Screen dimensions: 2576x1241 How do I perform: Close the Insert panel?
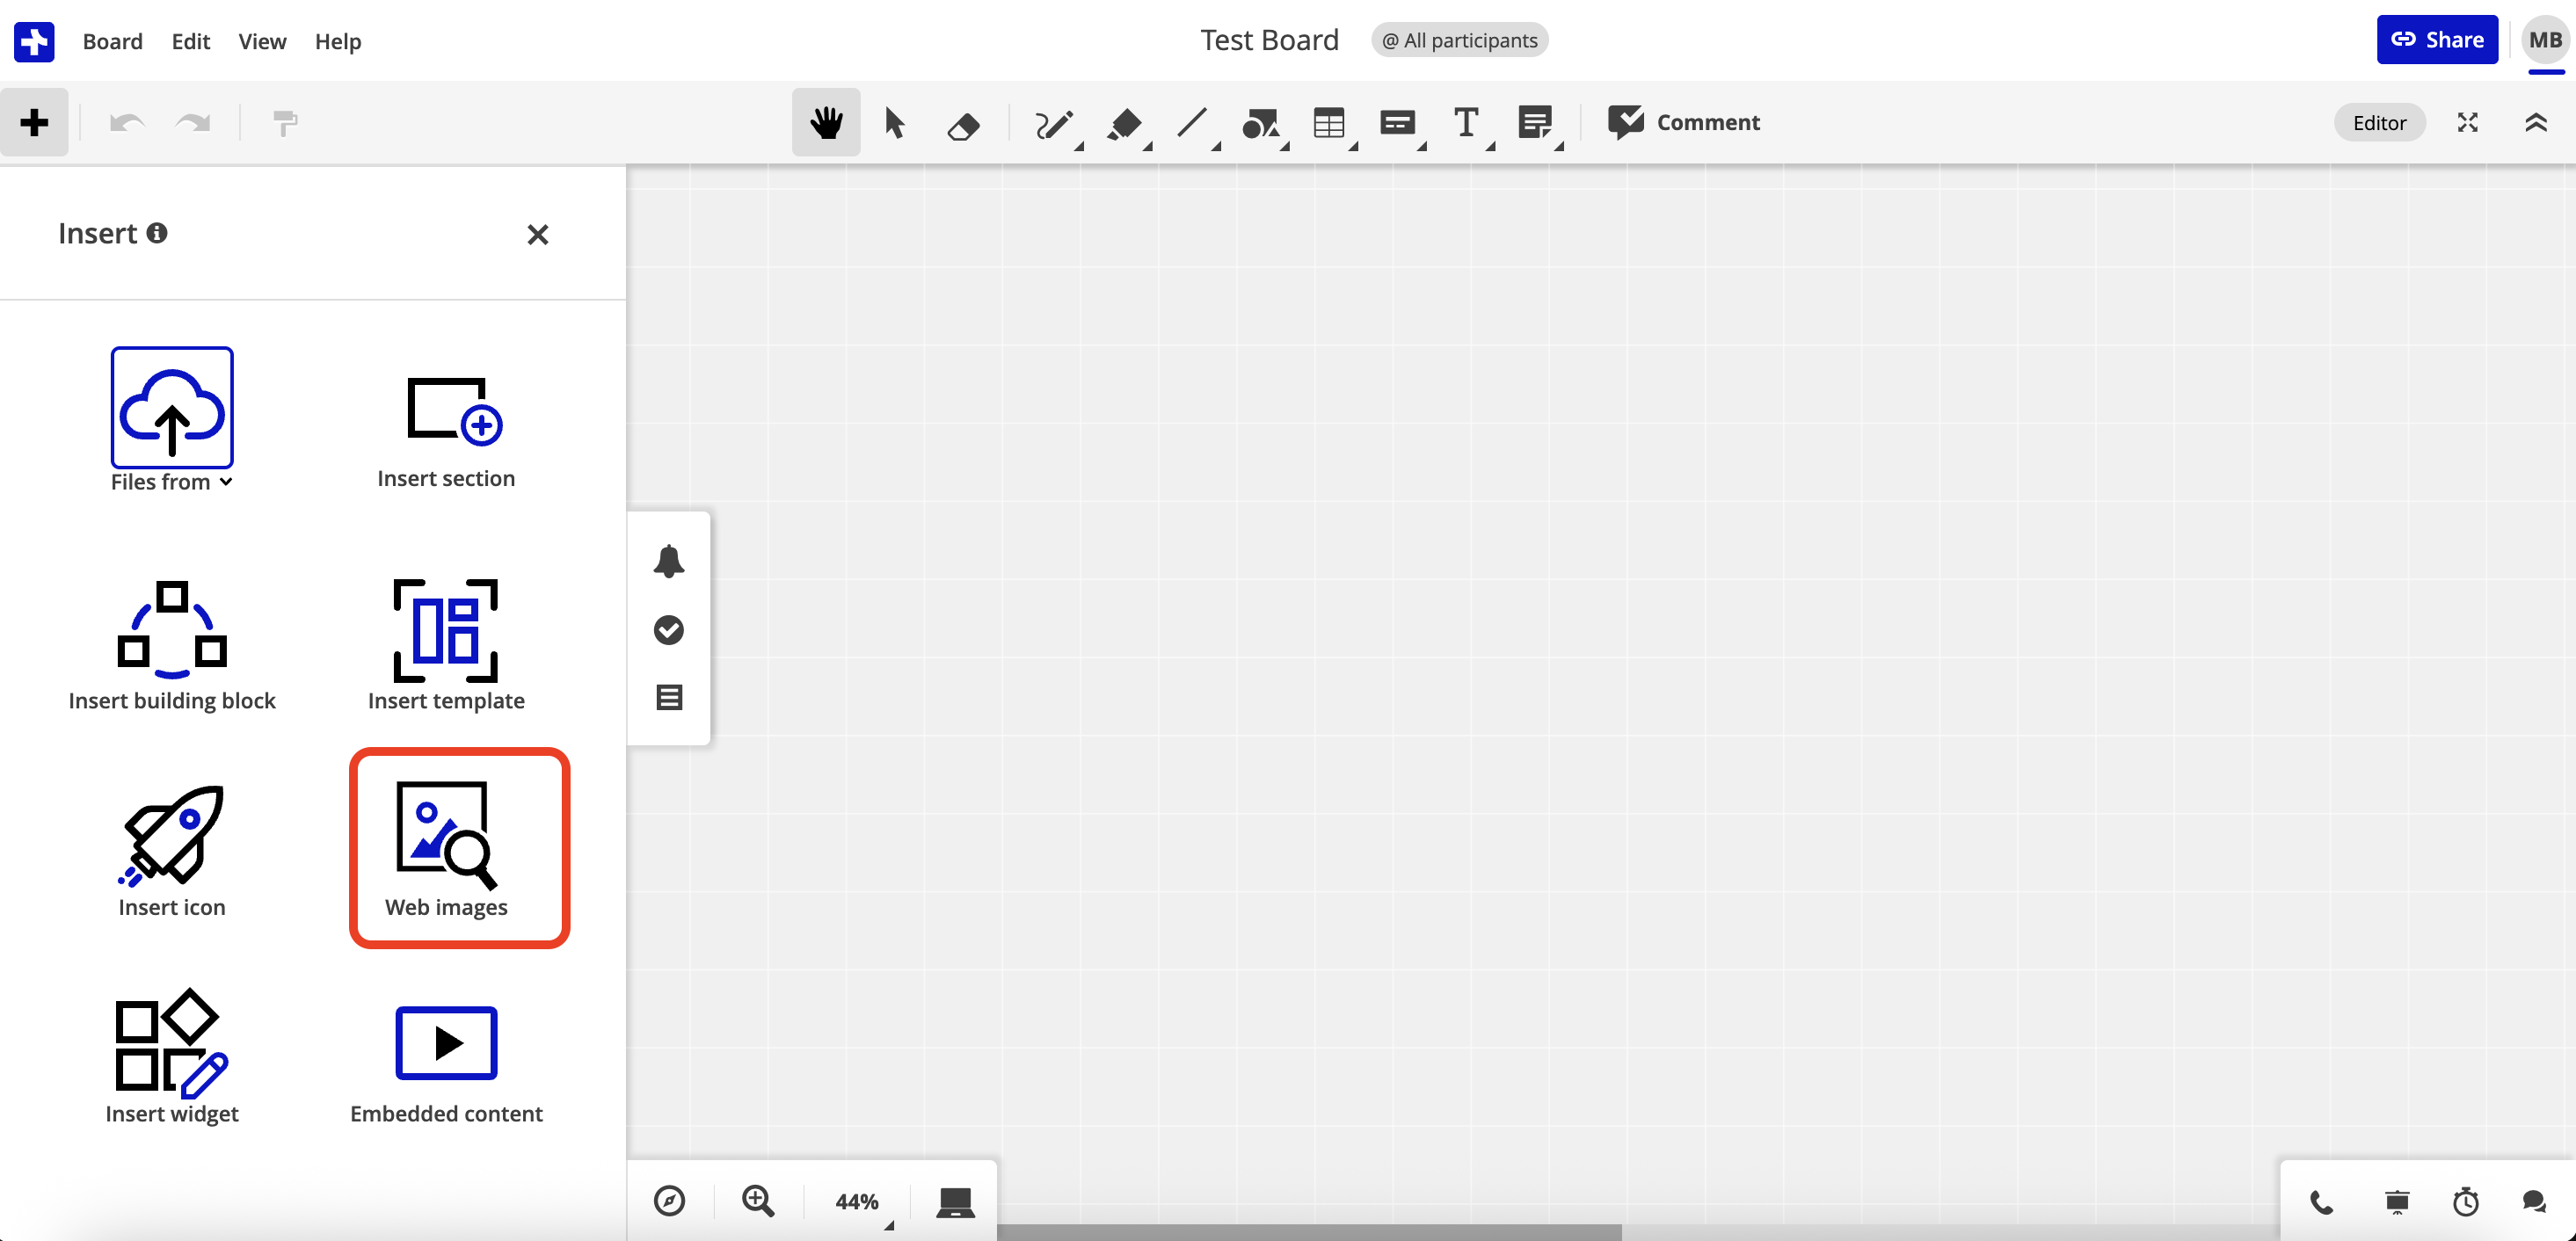coord(538,234)
